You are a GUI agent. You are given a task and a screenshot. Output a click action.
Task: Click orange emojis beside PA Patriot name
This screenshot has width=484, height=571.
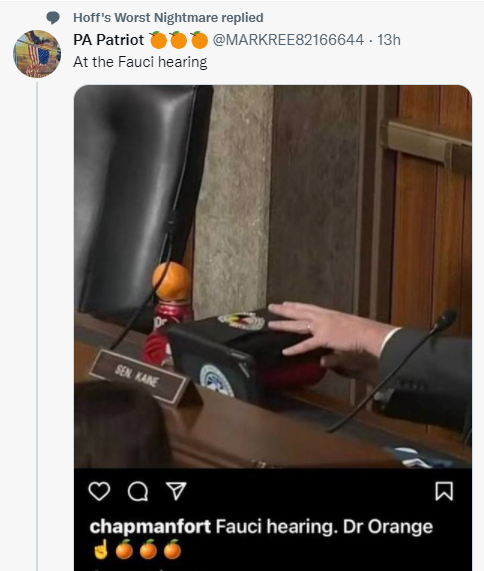click(178, 40)
